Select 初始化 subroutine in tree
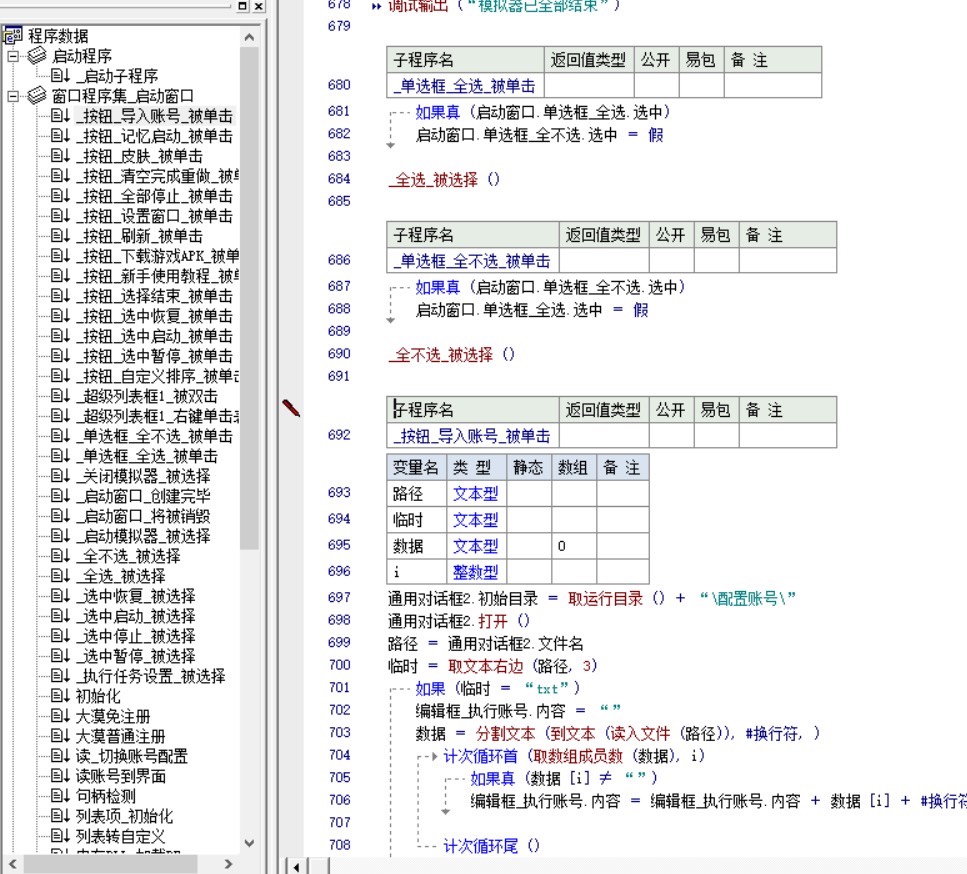 98,696
